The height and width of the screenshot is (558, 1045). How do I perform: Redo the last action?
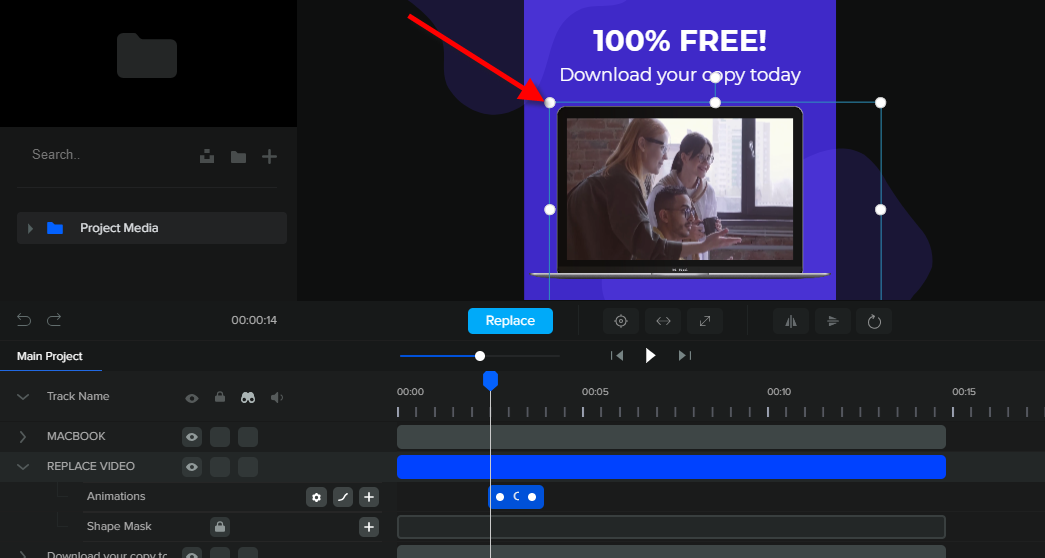[54, 320]
